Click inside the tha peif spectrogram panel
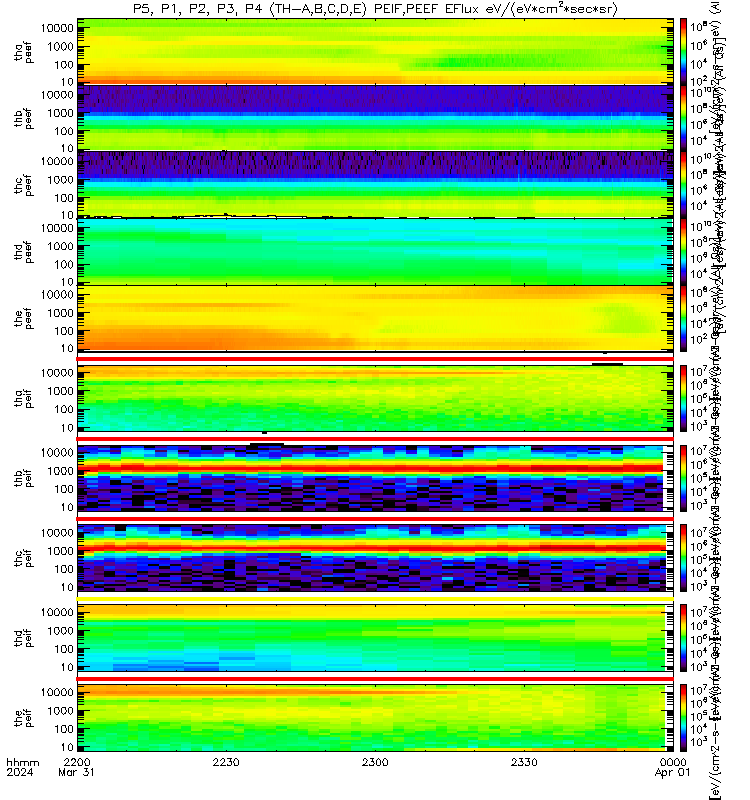The image size is (750, 800). coord(375,398)
